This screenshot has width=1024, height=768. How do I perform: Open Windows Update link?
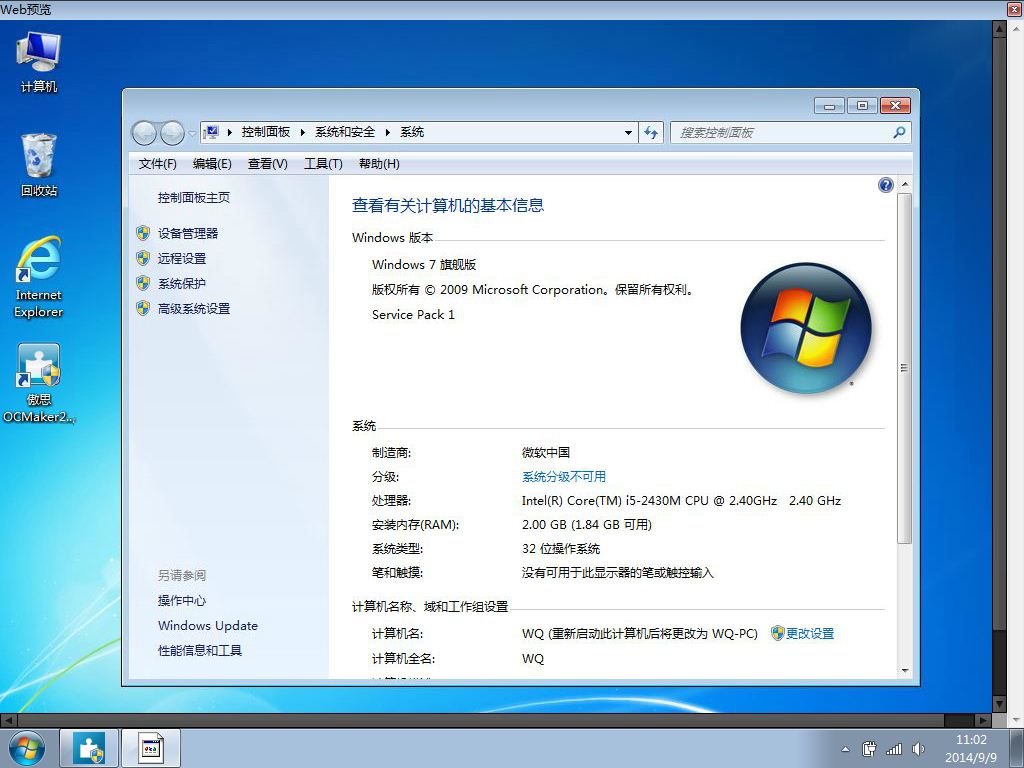[208, 626]
